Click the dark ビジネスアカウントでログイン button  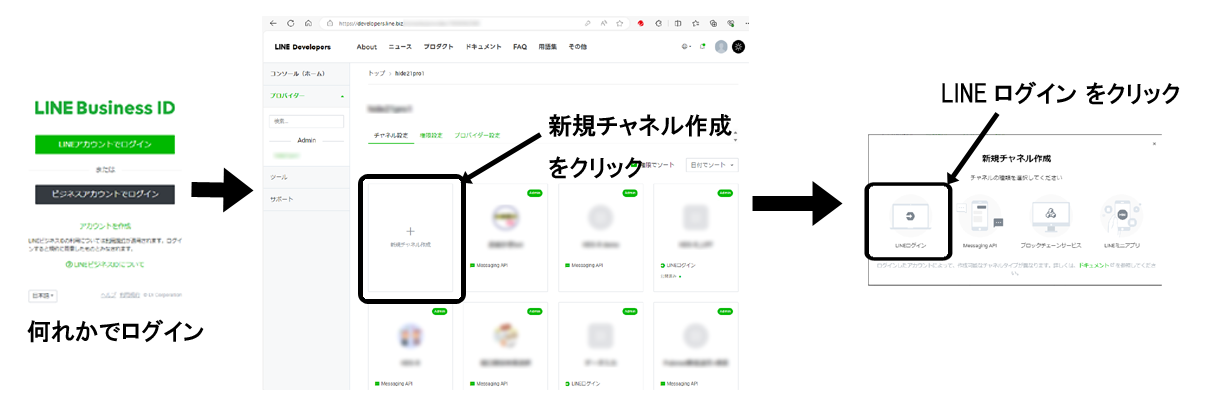(x=105, y=194)
